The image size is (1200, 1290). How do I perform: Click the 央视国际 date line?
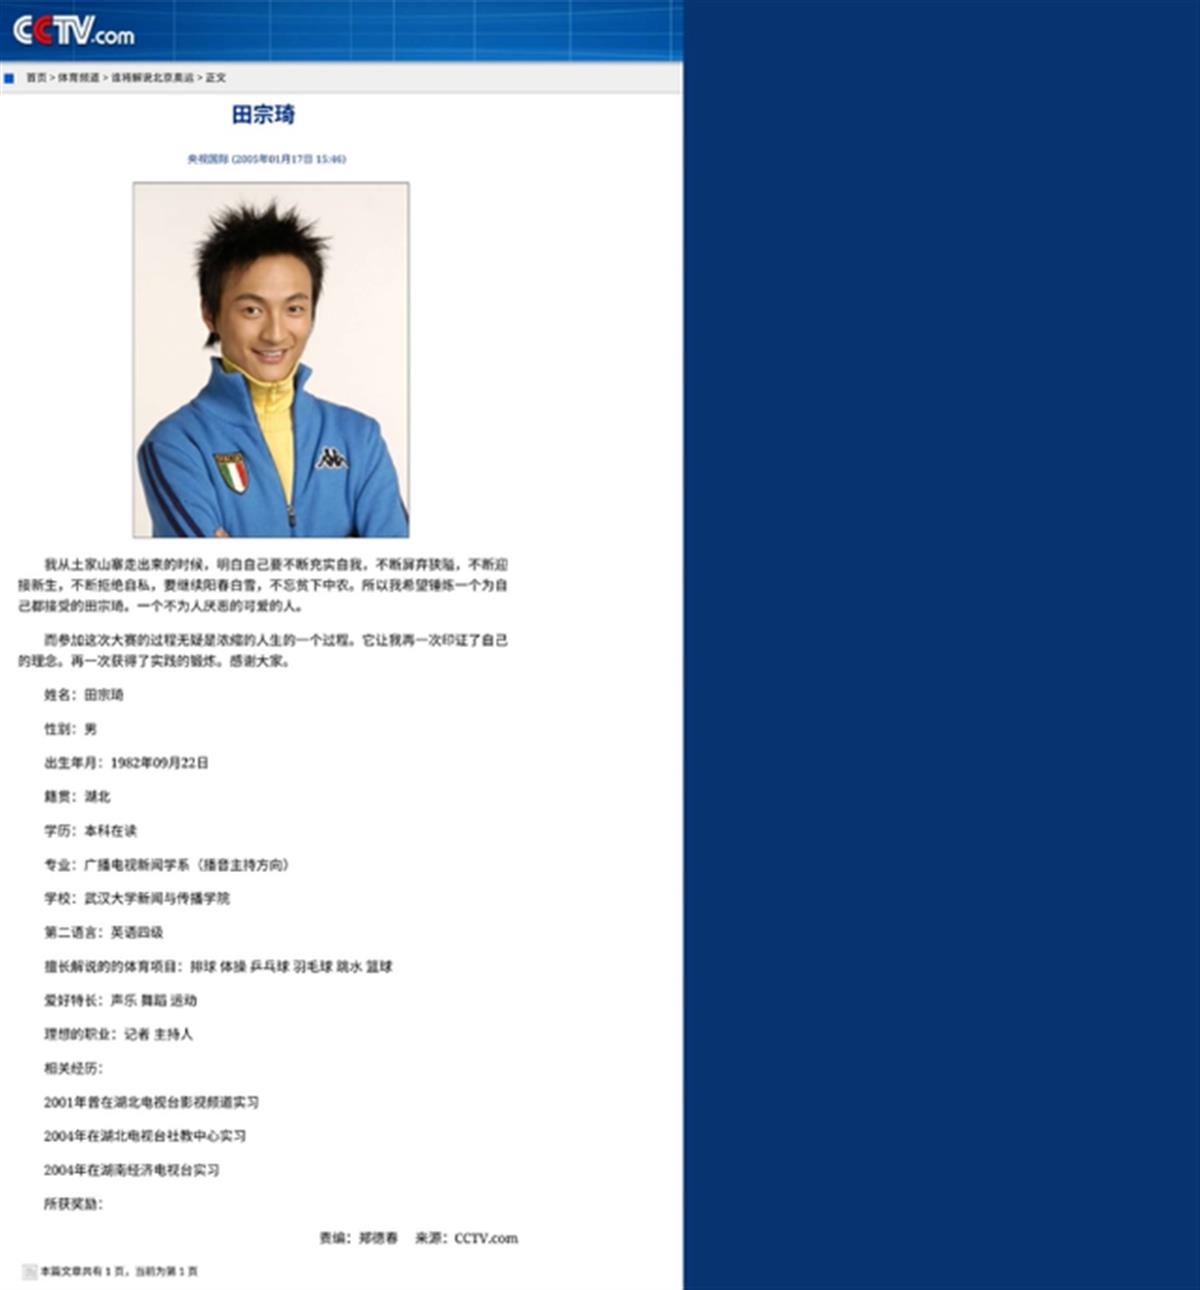[x=266, y=159]
